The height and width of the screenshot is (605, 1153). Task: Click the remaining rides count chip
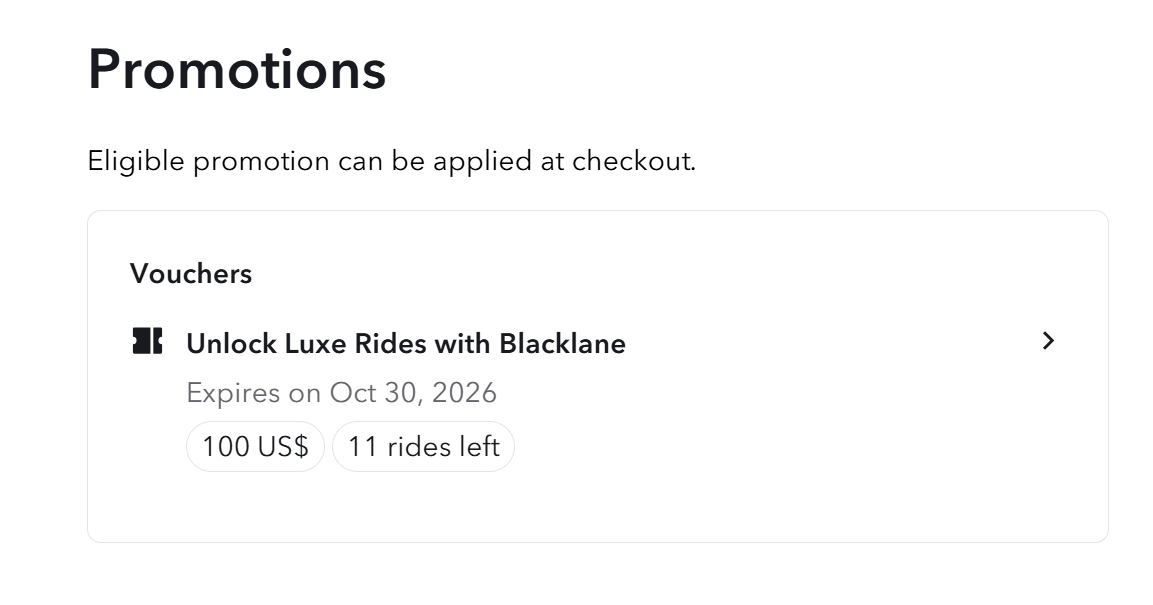tap(423, 446)
